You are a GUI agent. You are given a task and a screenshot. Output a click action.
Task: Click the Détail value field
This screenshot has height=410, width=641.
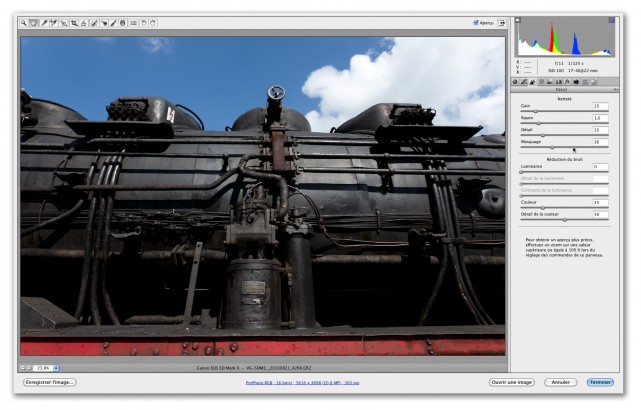(600, 130)
